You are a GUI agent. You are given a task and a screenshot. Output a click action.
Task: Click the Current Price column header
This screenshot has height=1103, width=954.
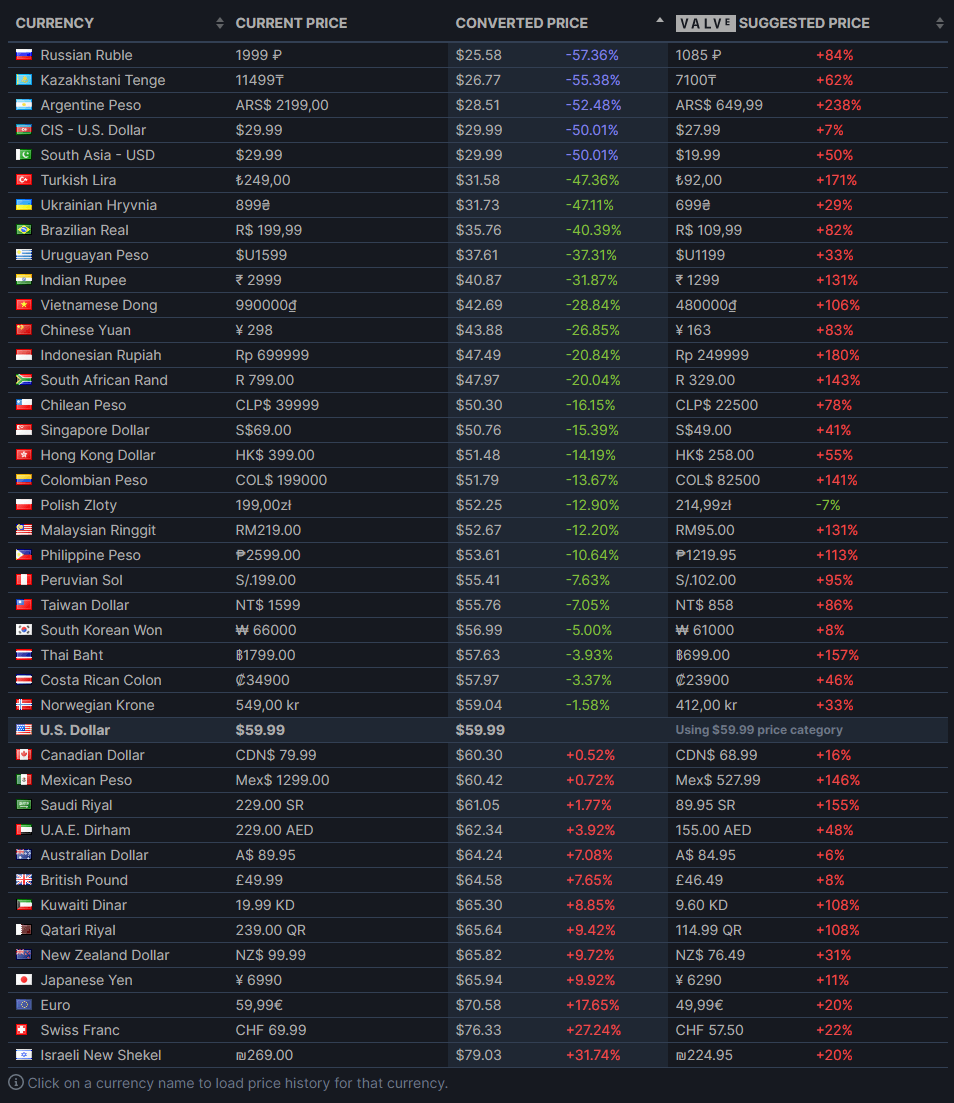click(x=291, y=23)
